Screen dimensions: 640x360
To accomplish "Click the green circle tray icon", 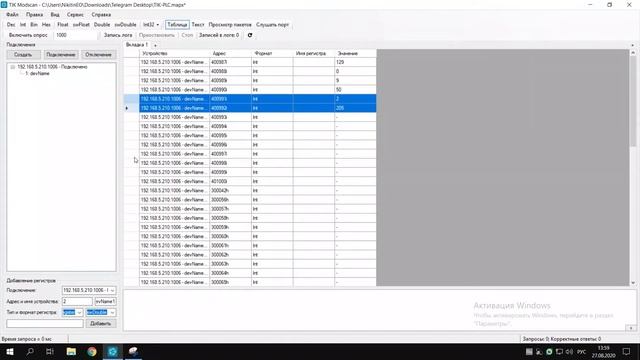I will click(549, 351).
